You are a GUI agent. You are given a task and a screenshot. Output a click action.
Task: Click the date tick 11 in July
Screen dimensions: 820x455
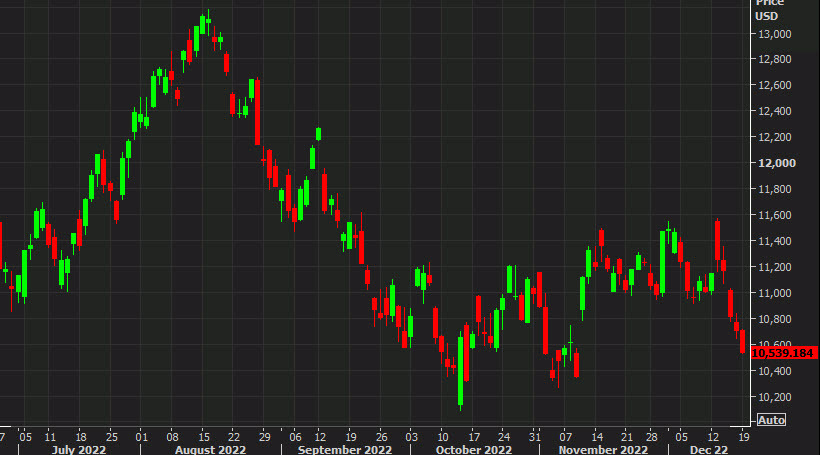tap(50, 437)
